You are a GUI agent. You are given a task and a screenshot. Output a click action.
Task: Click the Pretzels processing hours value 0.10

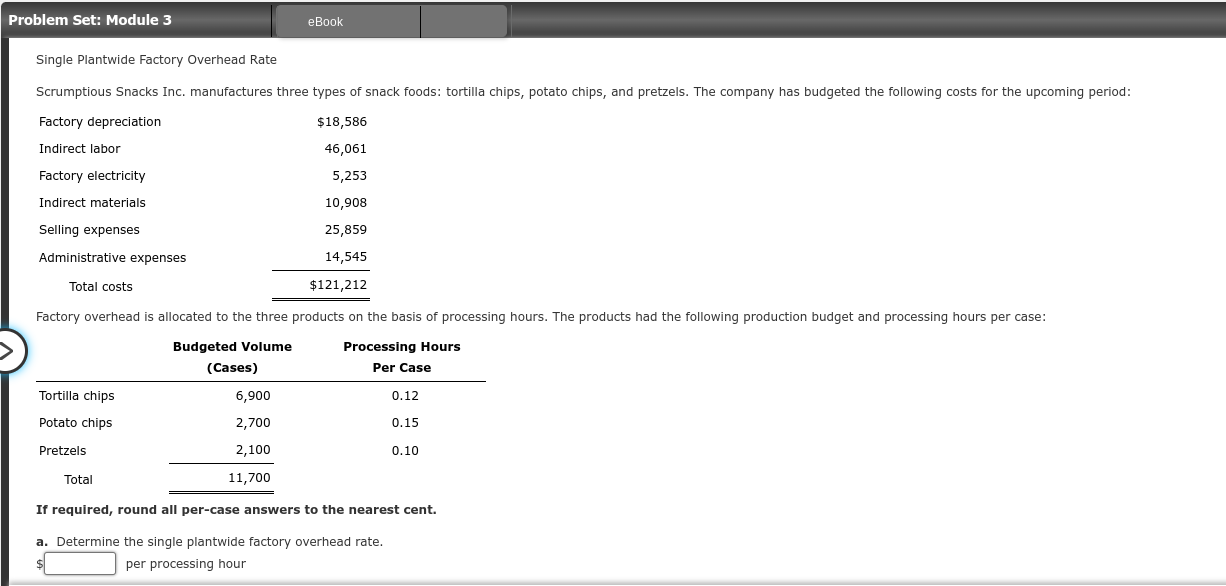403,450
